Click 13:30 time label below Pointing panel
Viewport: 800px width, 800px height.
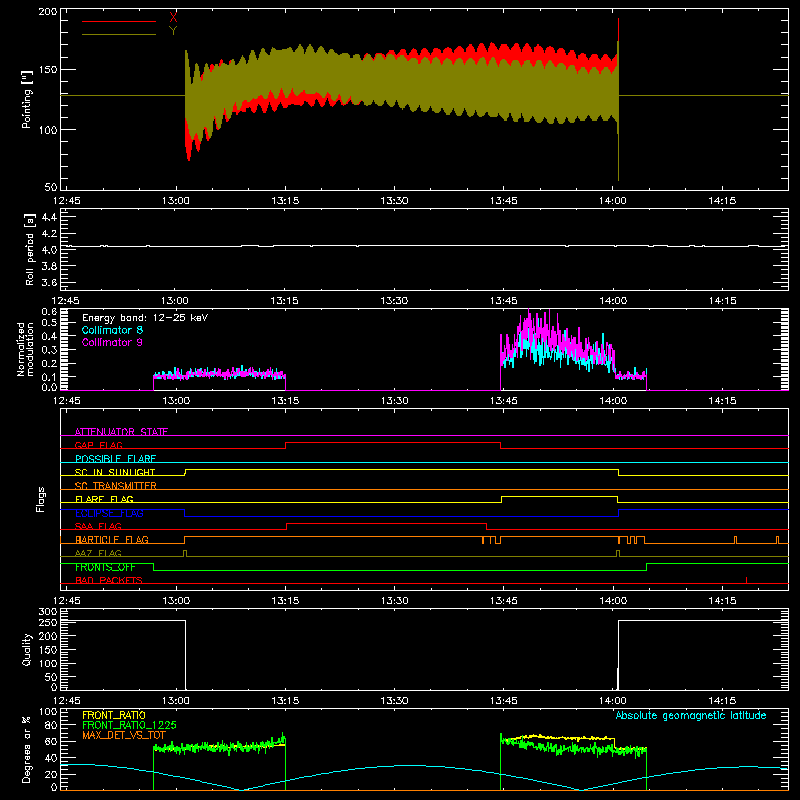394,201
